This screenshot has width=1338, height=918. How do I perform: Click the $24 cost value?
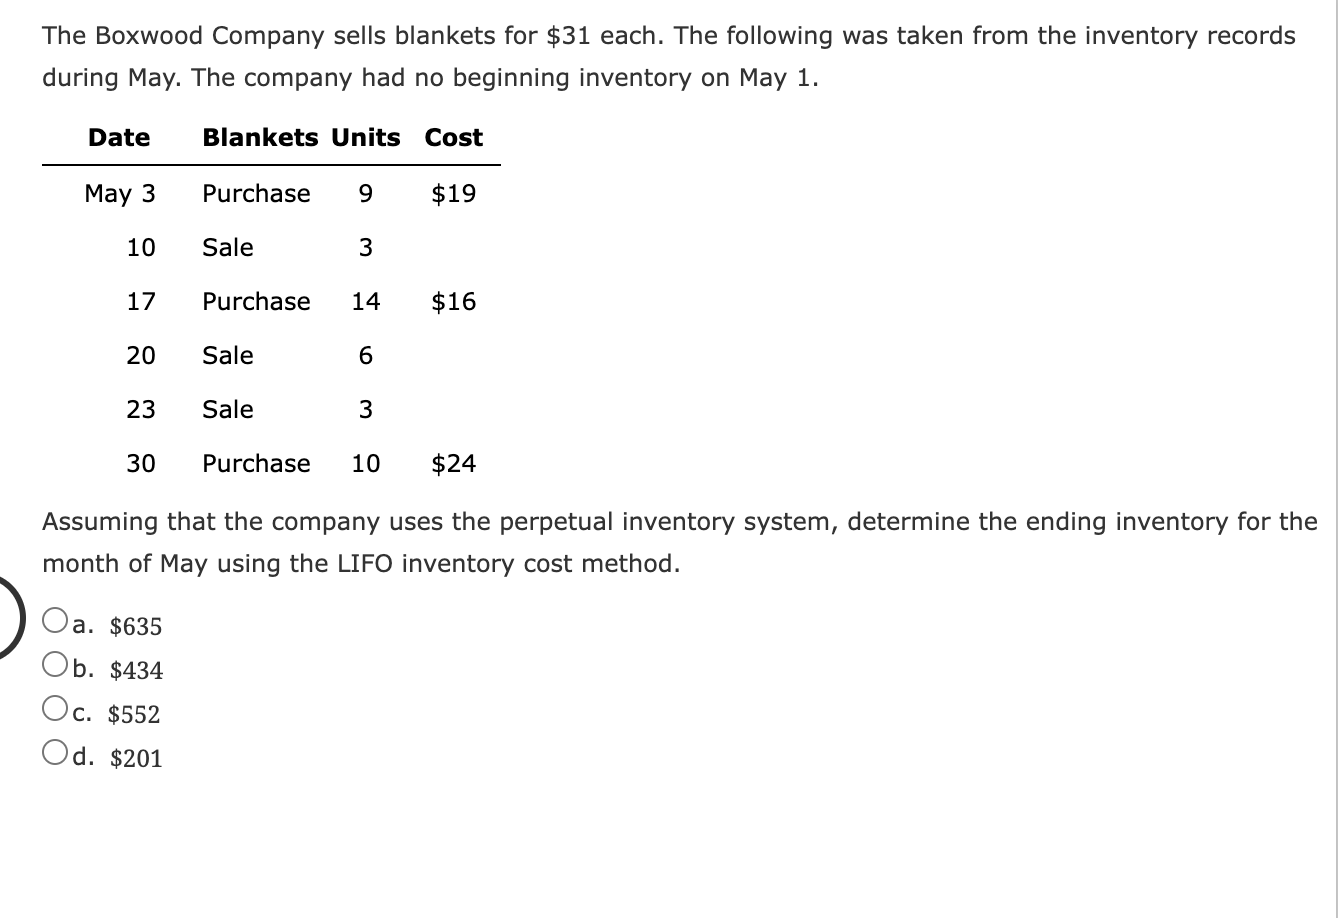coord(453,463)
